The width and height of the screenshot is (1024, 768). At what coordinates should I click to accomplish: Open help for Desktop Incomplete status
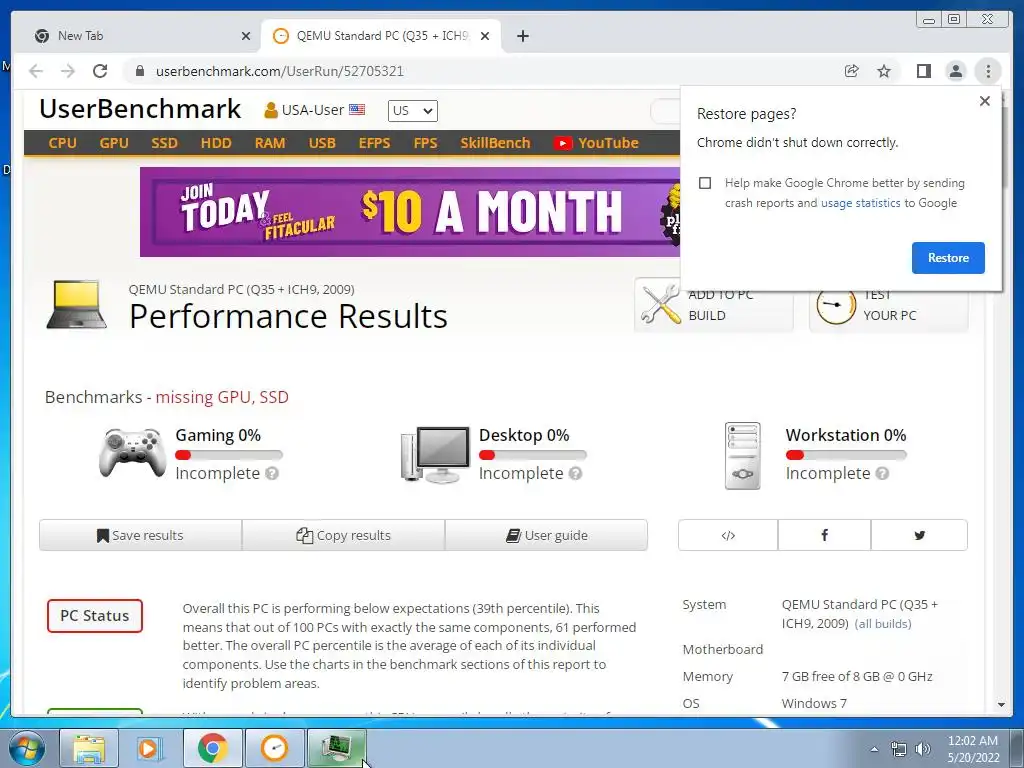pyautogui.click(x=575, y=473)
